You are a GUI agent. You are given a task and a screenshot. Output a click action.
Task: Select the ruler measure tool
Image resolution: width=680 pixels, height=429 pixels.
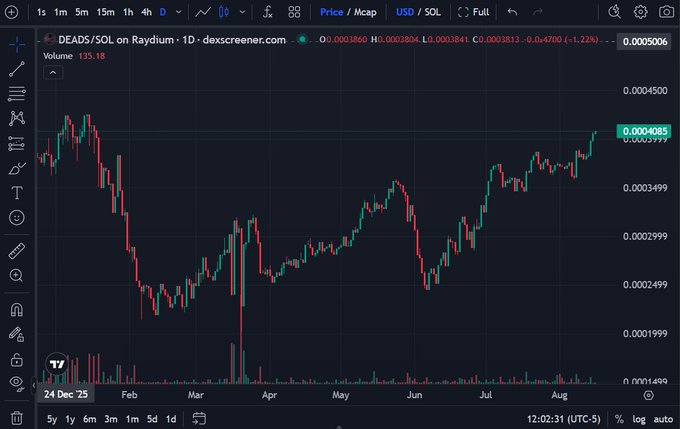point(17,251)
